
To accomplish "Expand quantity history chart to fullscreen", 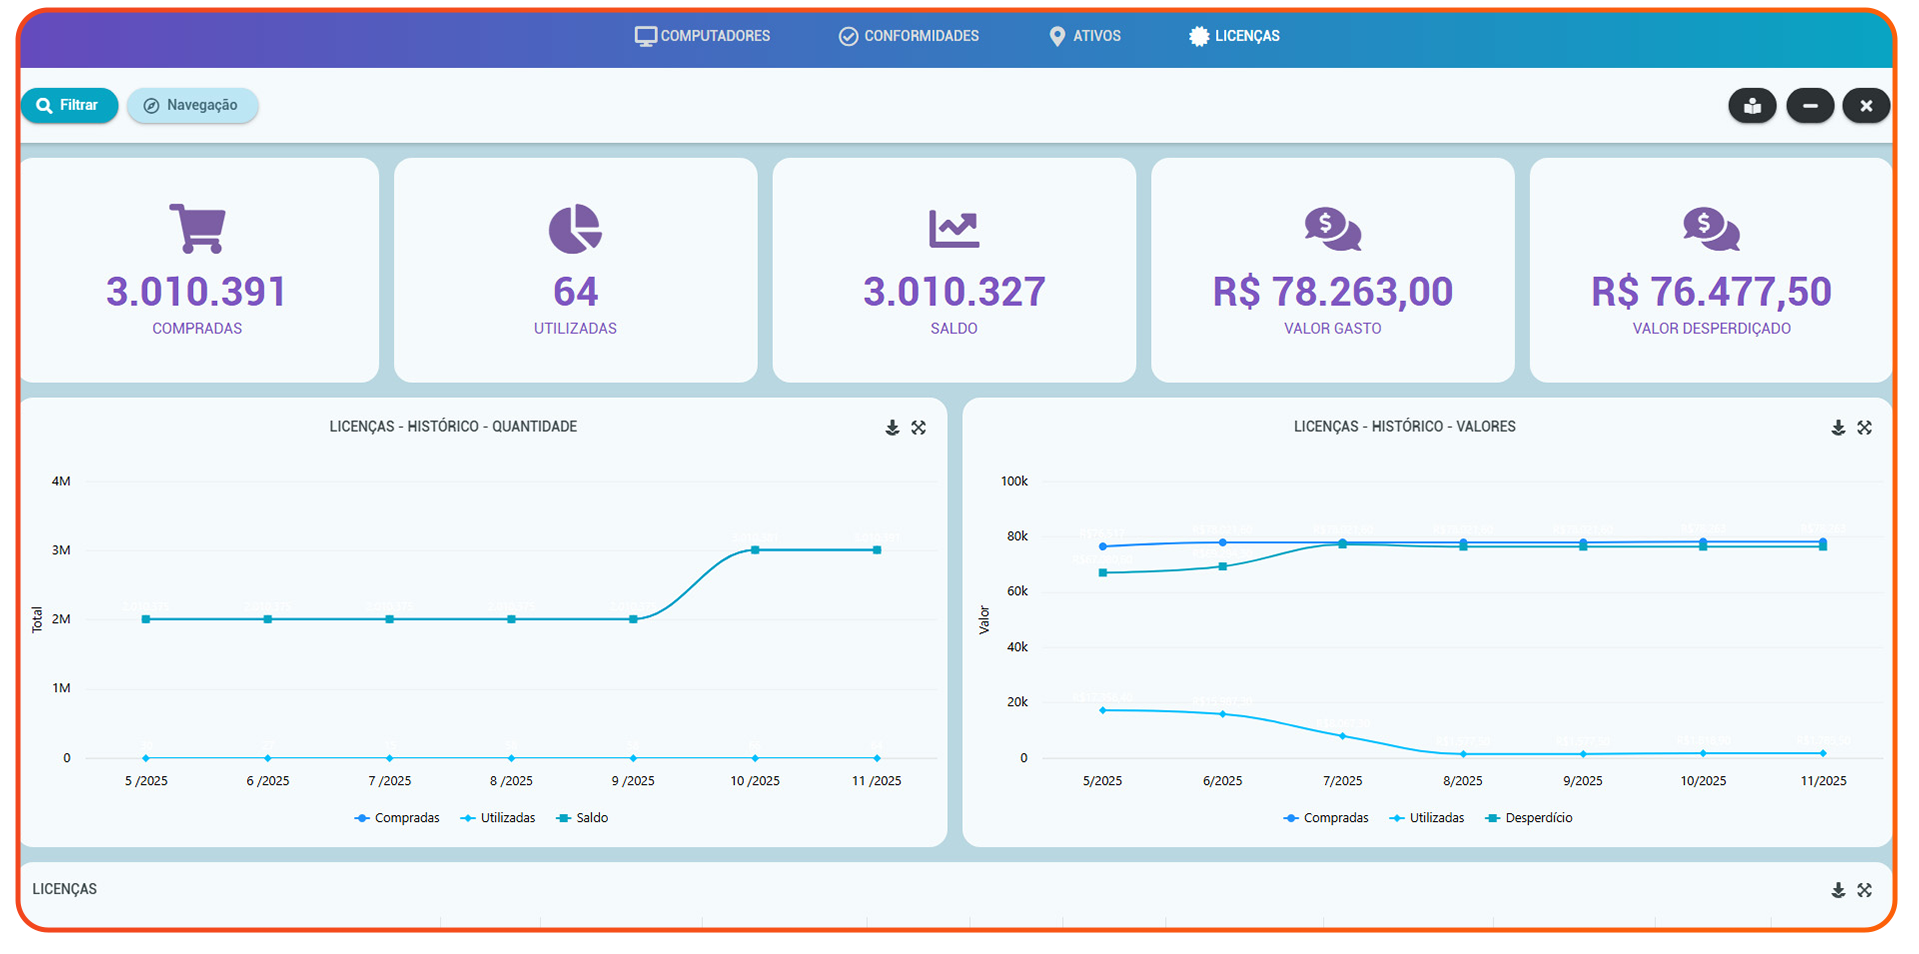I will (919, 428).
